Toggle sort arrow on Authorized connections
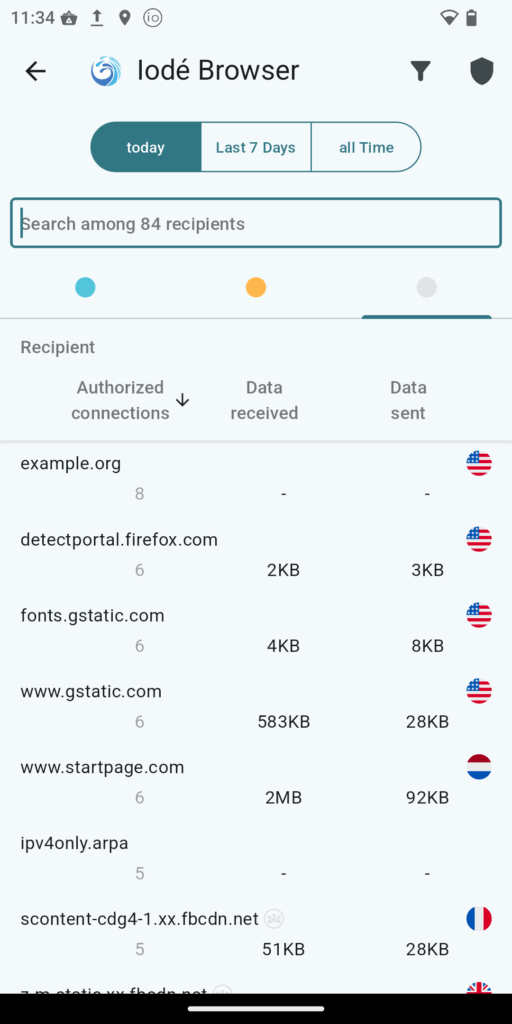This screenshot has height=1024, width=512. (x=183, y=400)
